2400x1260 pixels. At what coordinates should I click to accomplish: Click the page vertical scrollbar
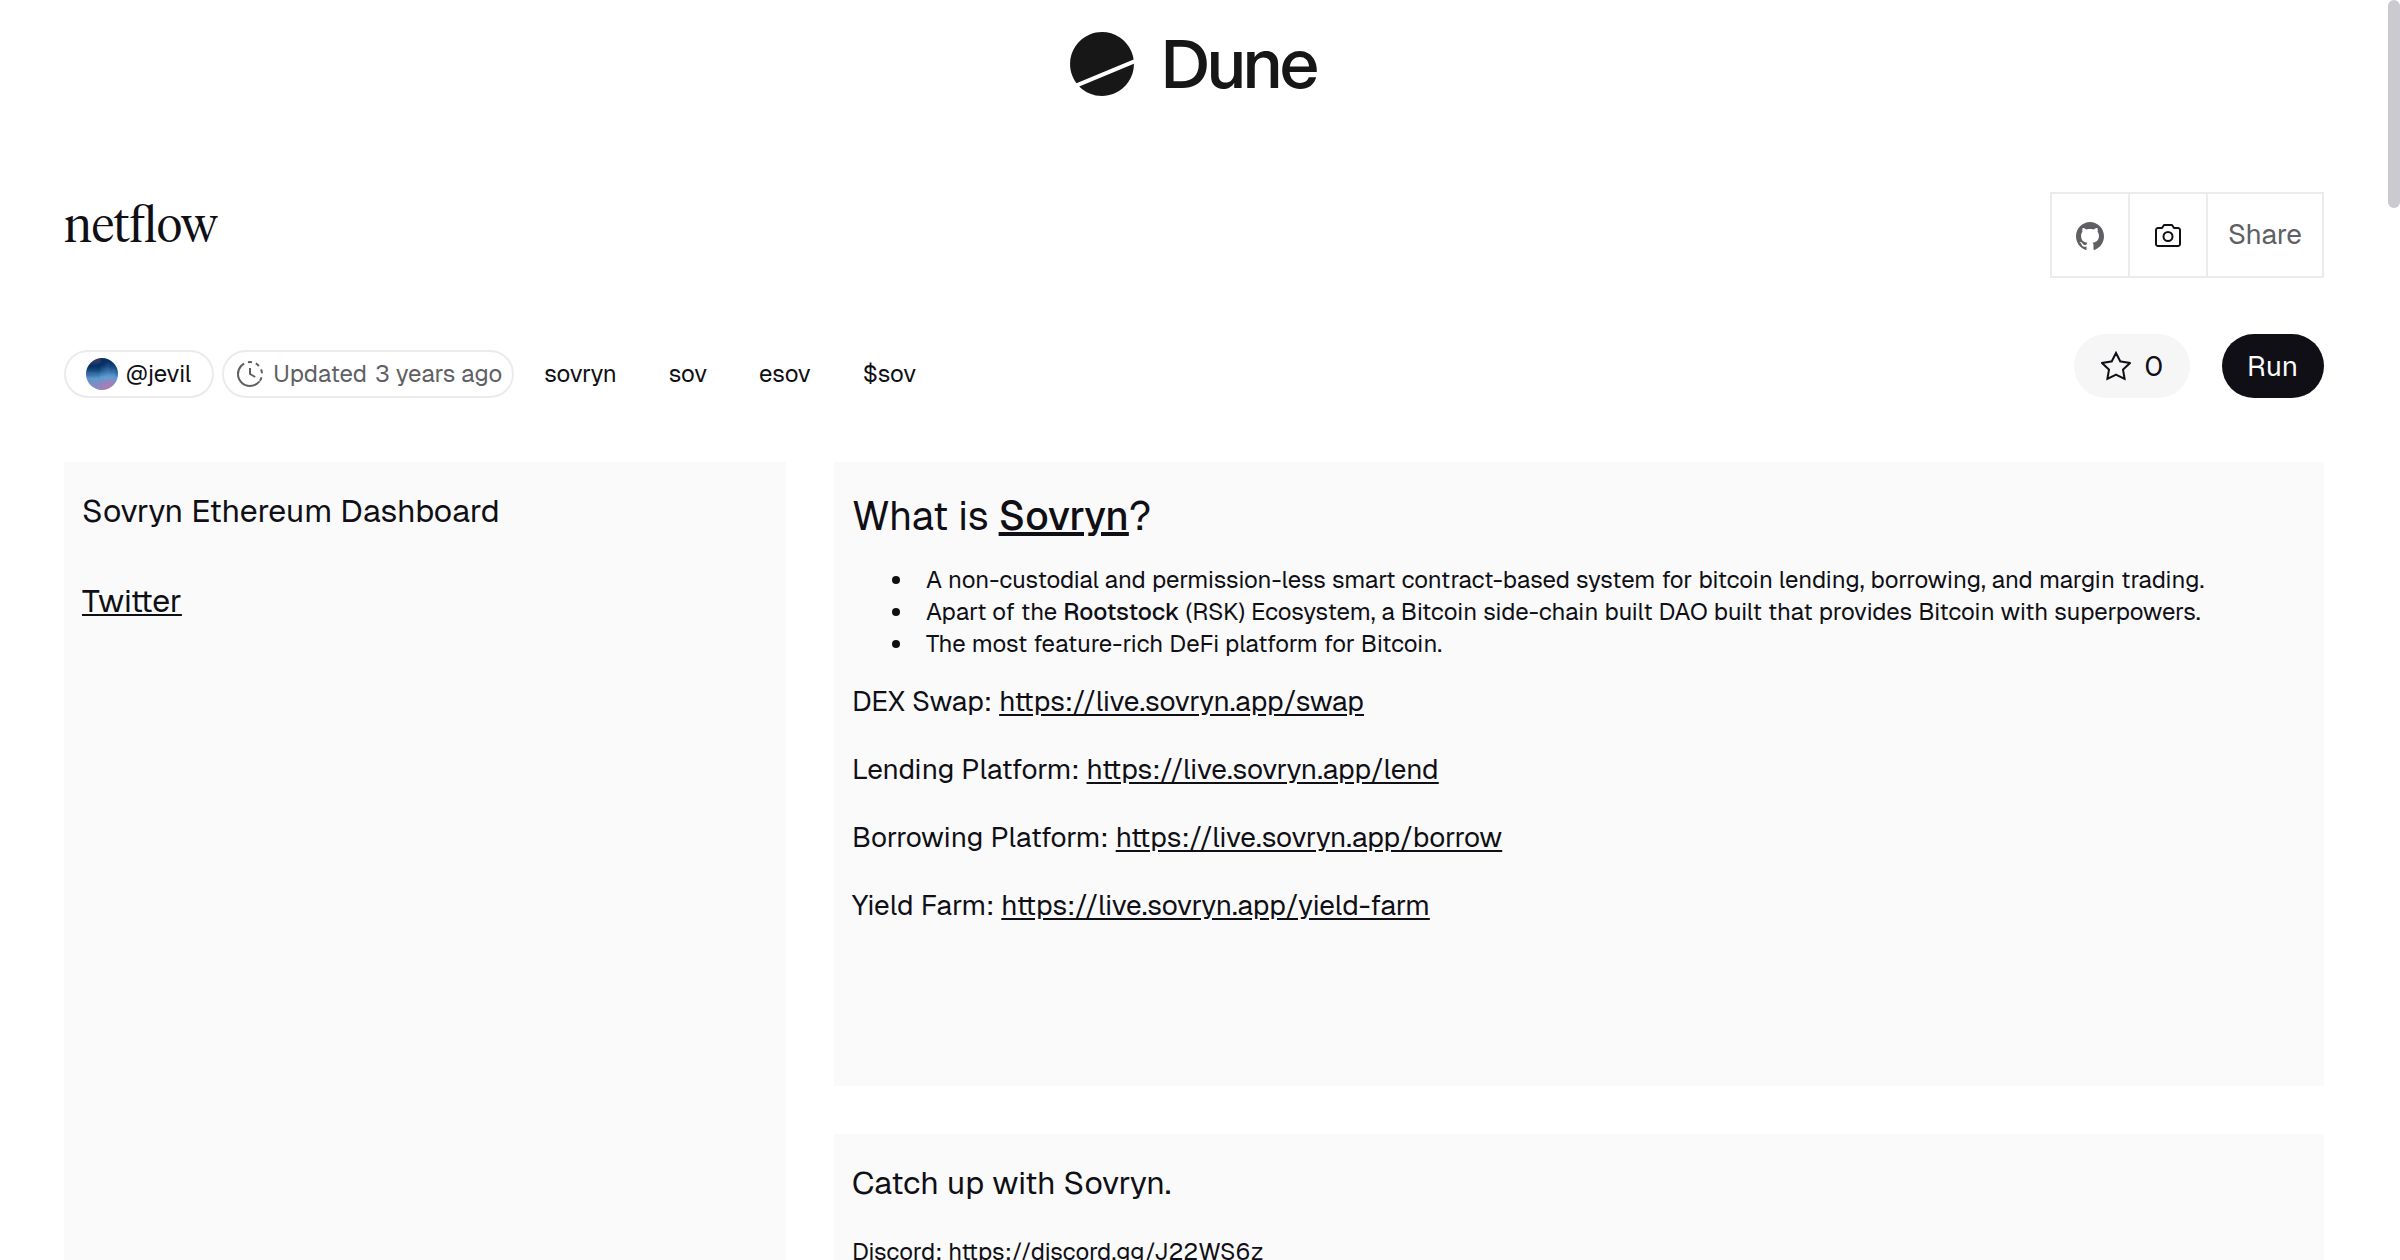(x=2392, y=104)
